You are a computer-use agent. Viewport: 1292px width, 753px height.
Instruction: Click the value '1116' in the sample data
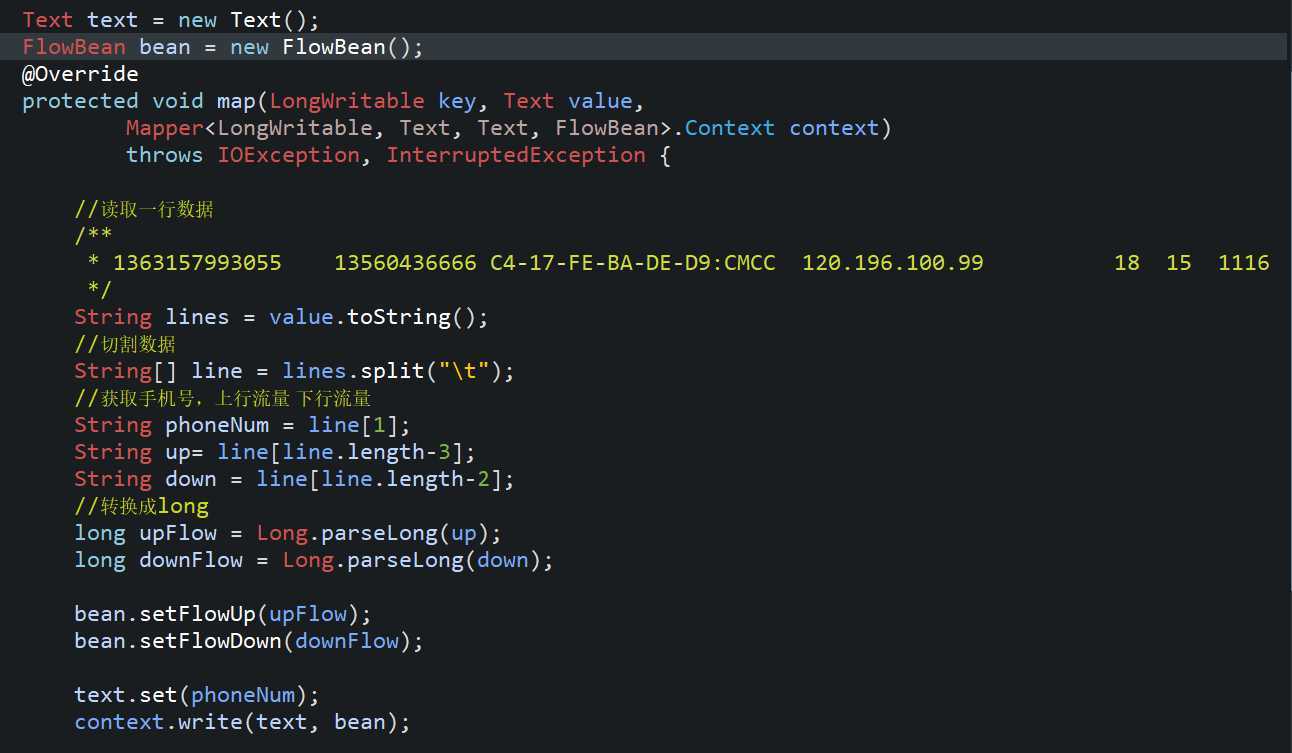tap(1244, 263)
